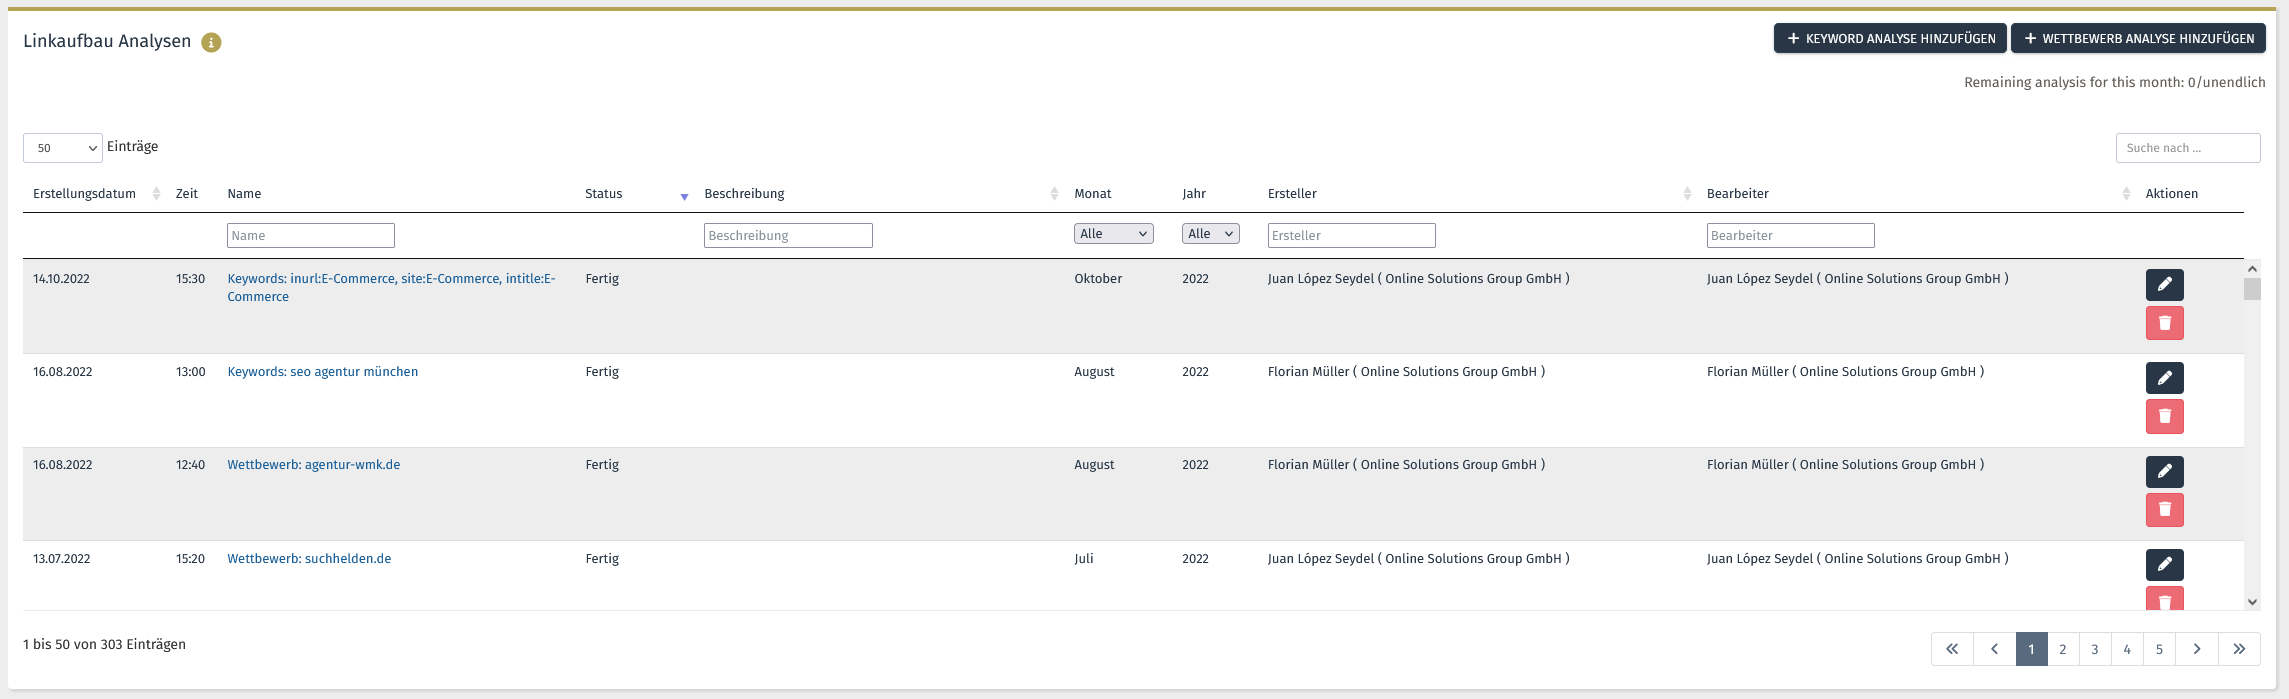Image resolution: width=2289 pixels, height=699 pixels.
Task: Sort by Erstellungsdatum column arrows
Action: 156,194
